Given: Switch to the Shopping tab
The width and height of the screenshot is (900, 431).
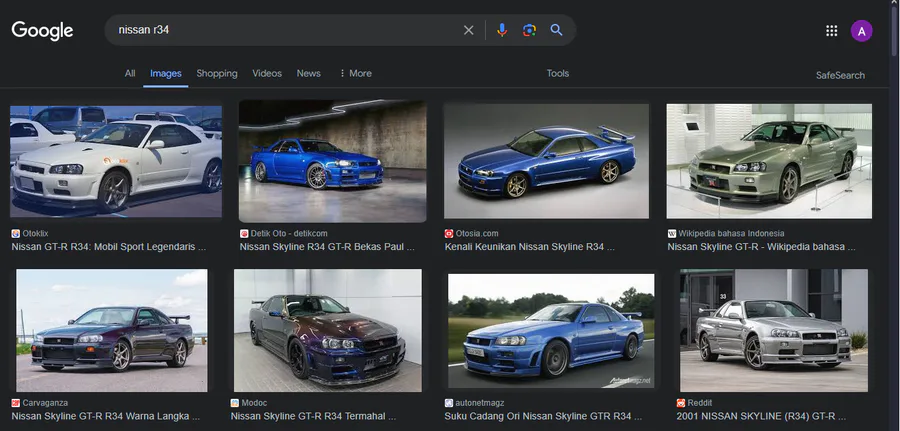Looking at the screenshot, I should pyautogui.click(x=217, y=73).
